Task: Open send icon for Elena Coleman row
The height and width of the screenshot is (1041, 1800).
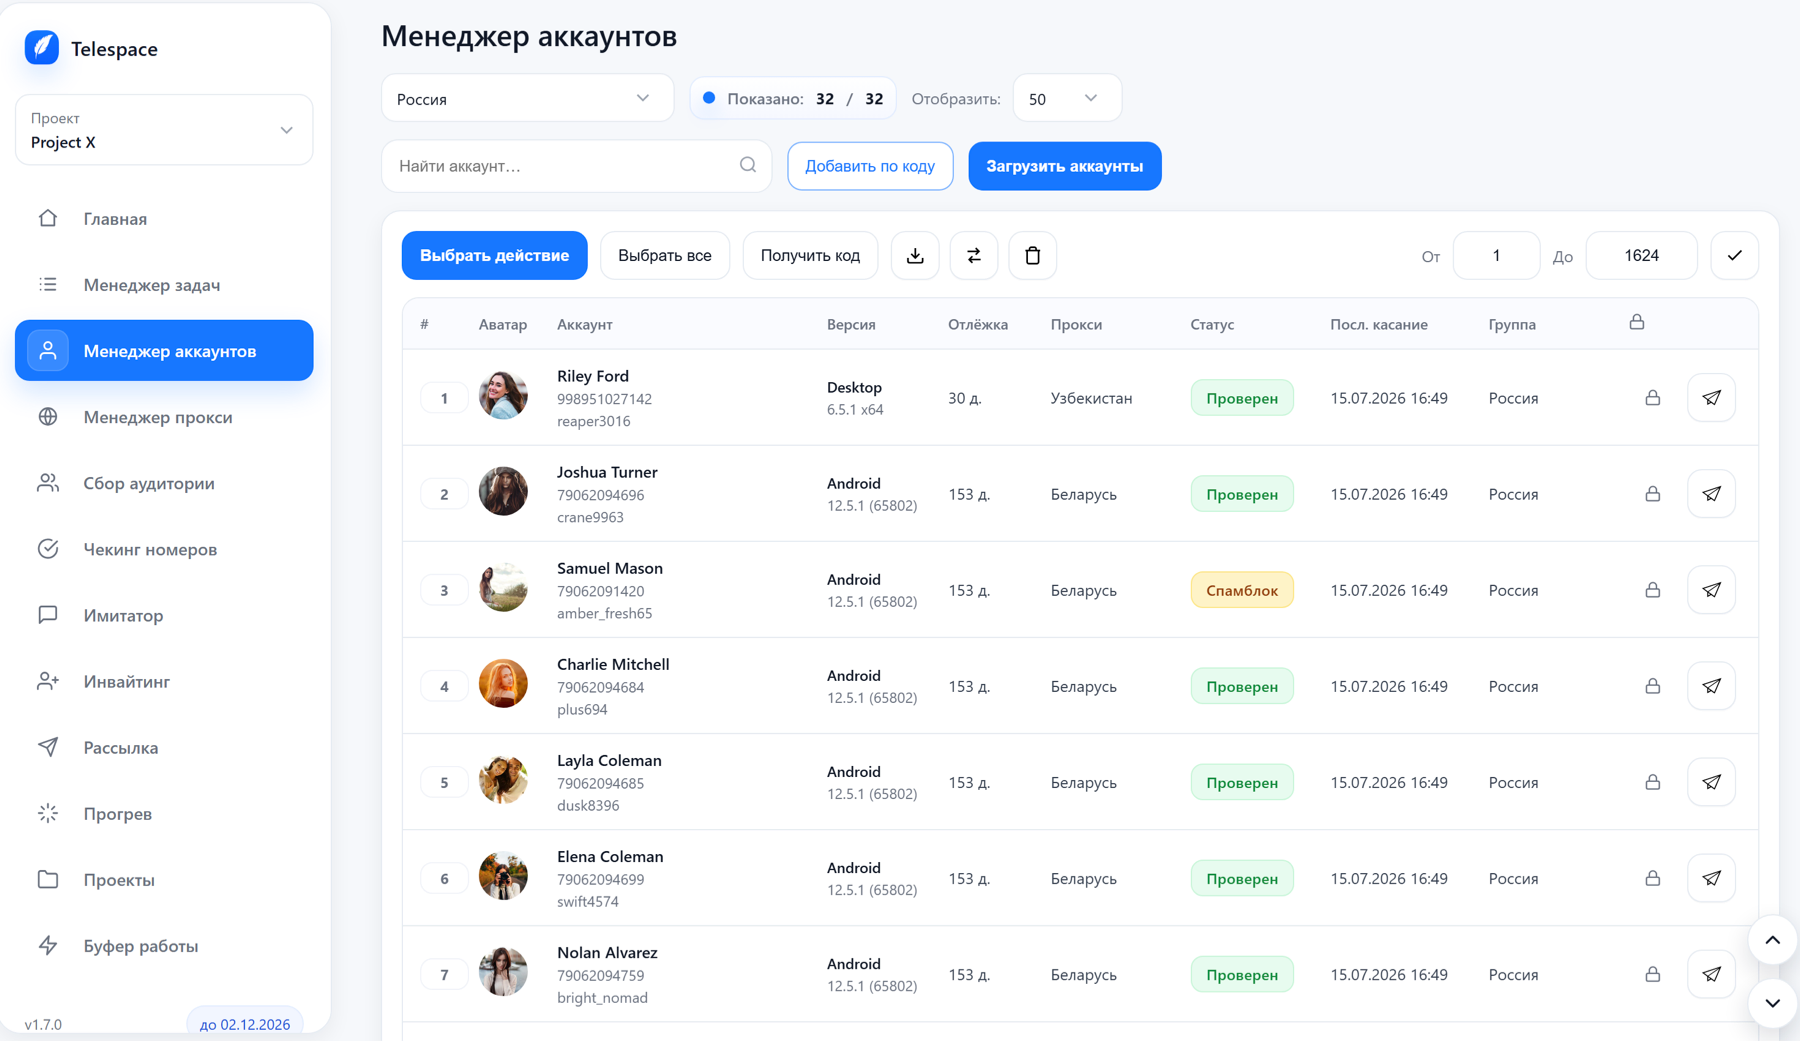Action: 1712,878
